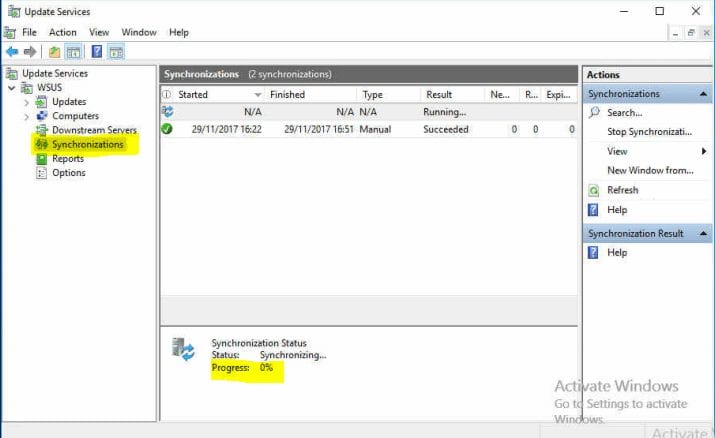Click the Help icon under Synchronizations actions
The width and height of the screenshot is (715, 438).
593,210
